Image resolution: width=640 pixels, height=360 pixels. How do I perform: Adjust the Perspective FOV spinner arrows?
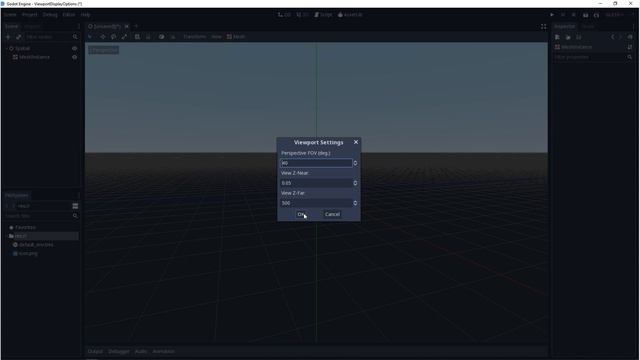355,163
